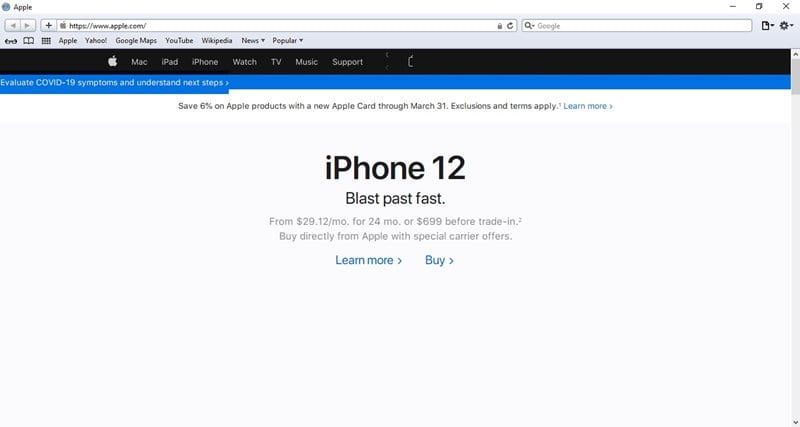Click the Buy link for iPhone 12

pyautogui.click(x=439, y=260)
